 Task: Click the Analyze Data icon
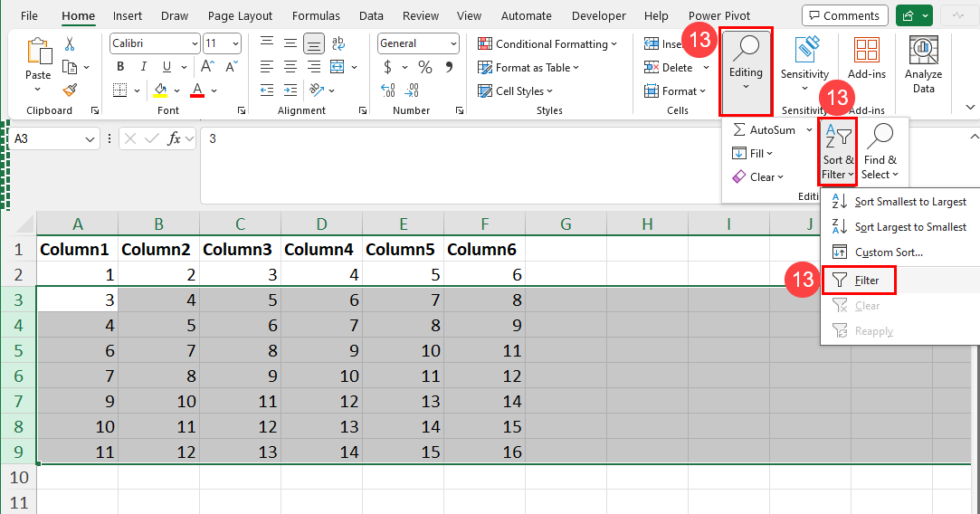coord(923,65)
